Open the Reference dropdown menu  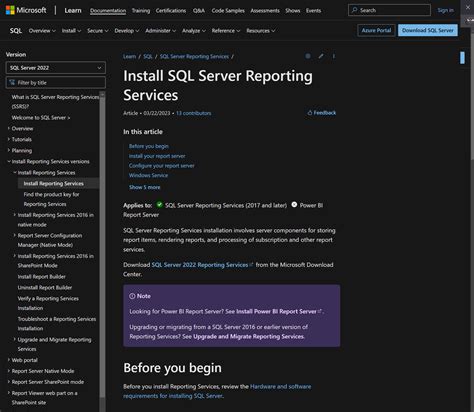click(x=226, y=31)
